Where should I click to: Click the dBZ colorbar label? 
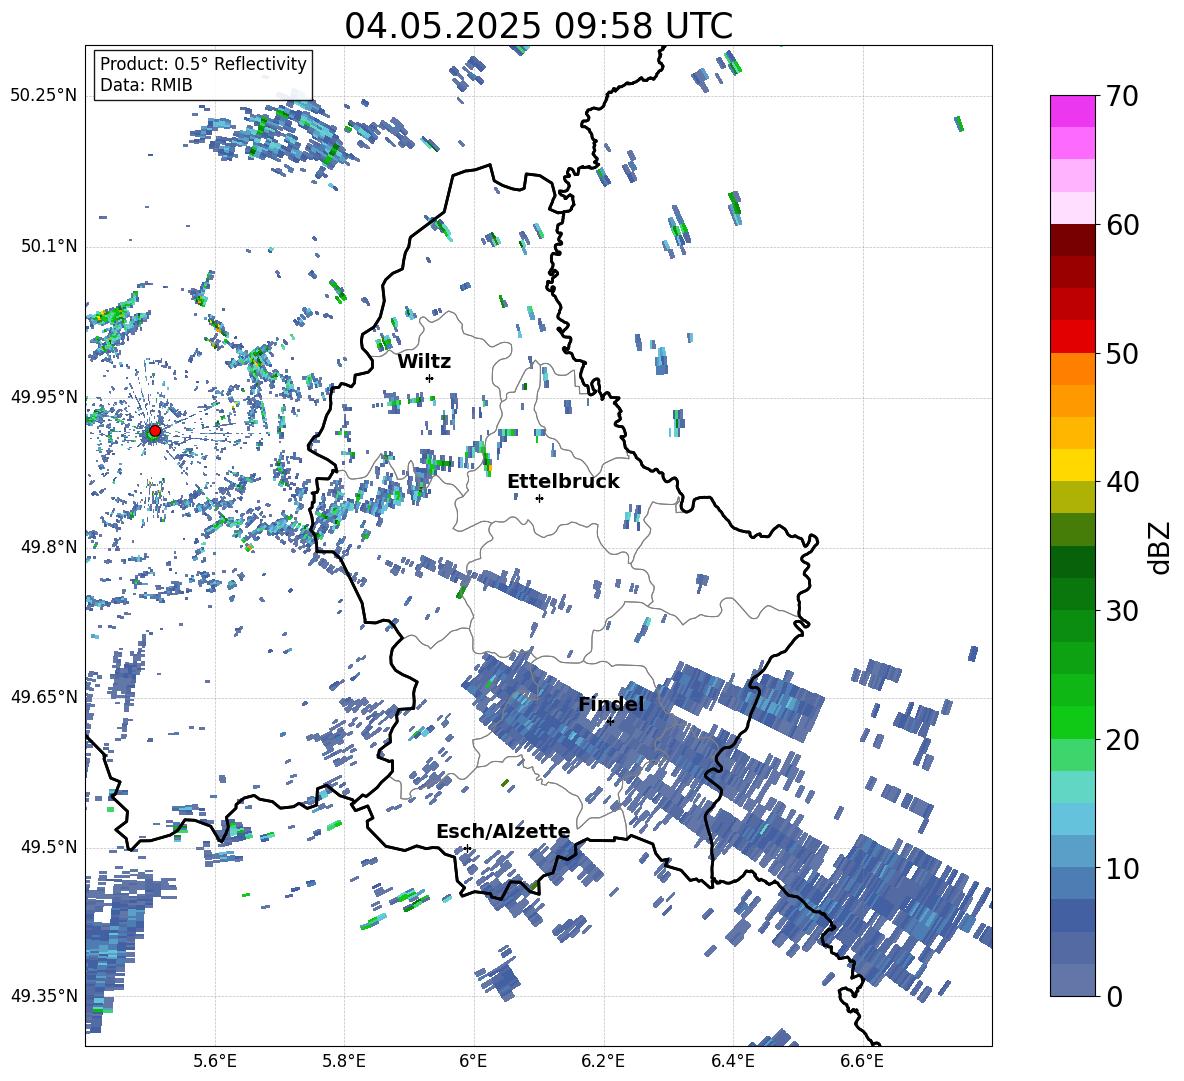click(1161, 547)
